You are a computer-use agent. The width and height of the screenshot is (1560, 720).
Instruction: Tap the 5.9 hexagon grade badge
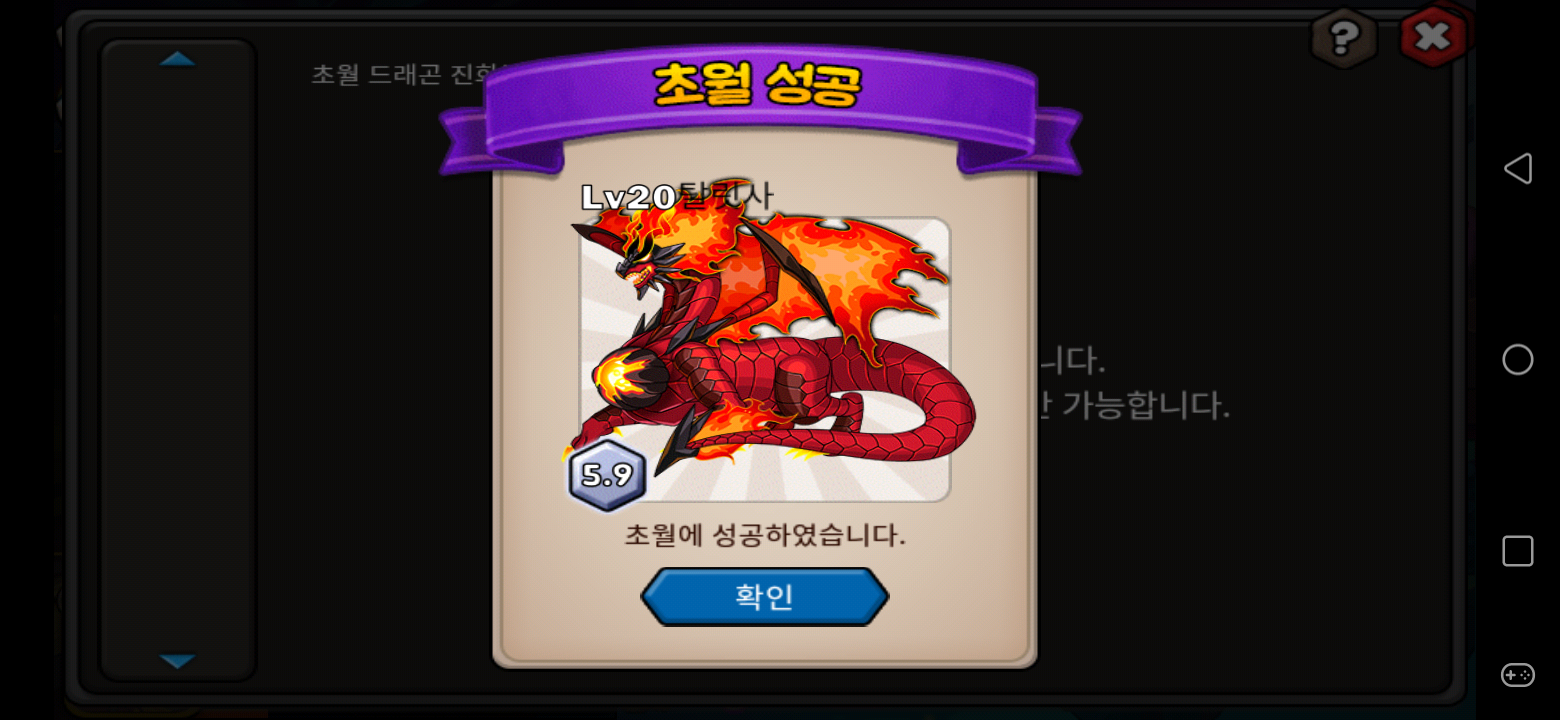point(607,475)
